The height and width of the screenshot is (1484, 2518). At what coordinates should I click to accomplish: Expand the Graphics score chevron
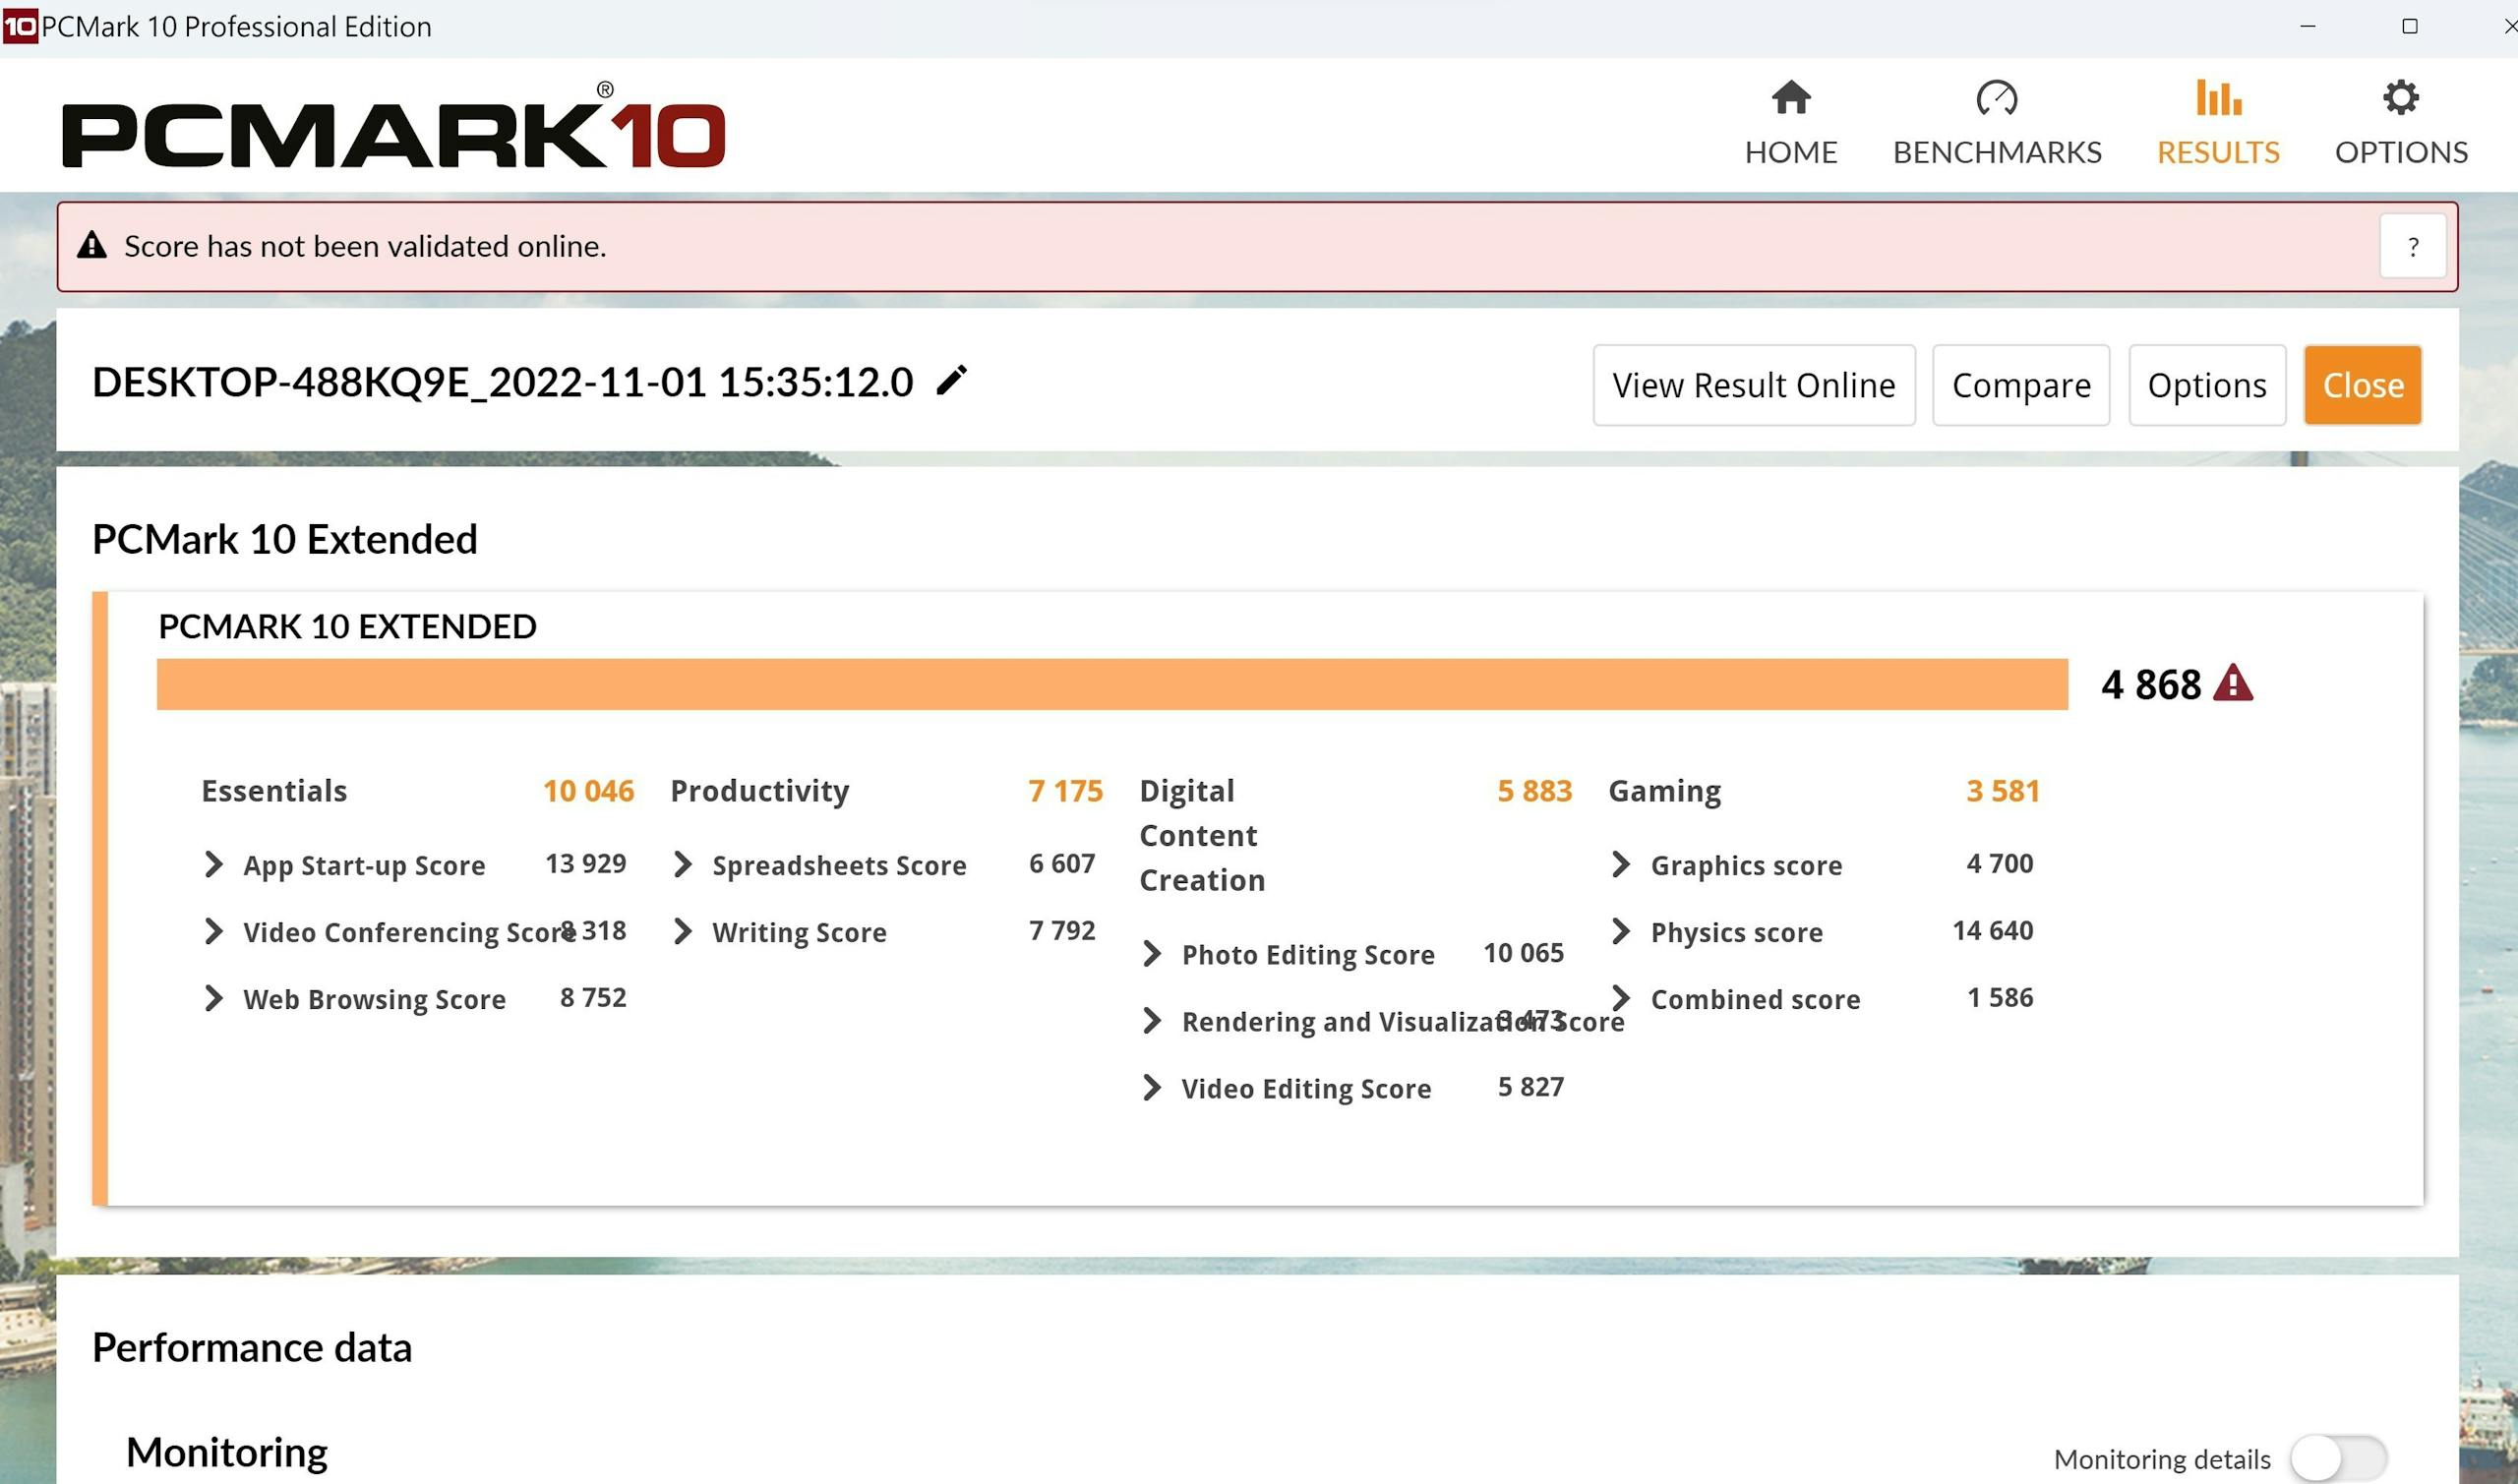pos(1620,864)
